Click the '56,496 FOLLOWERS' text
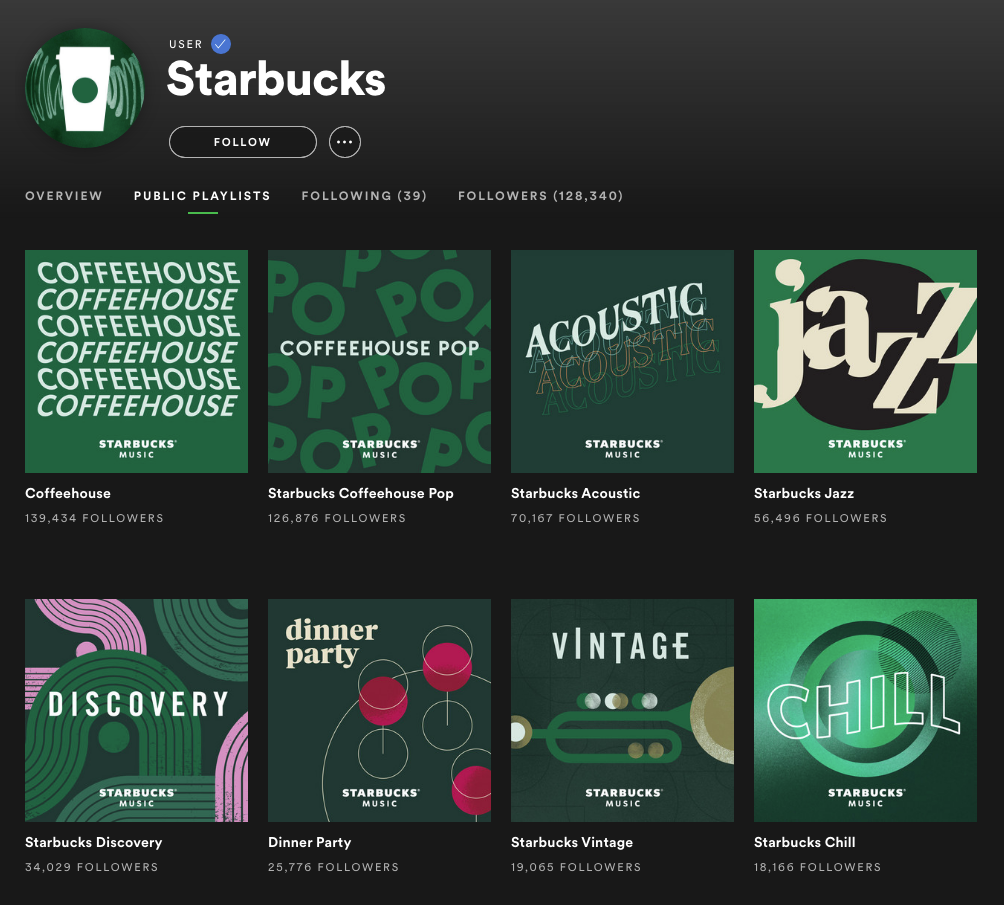This screenshot has height=905, width=1004. [x=820, y=518]
